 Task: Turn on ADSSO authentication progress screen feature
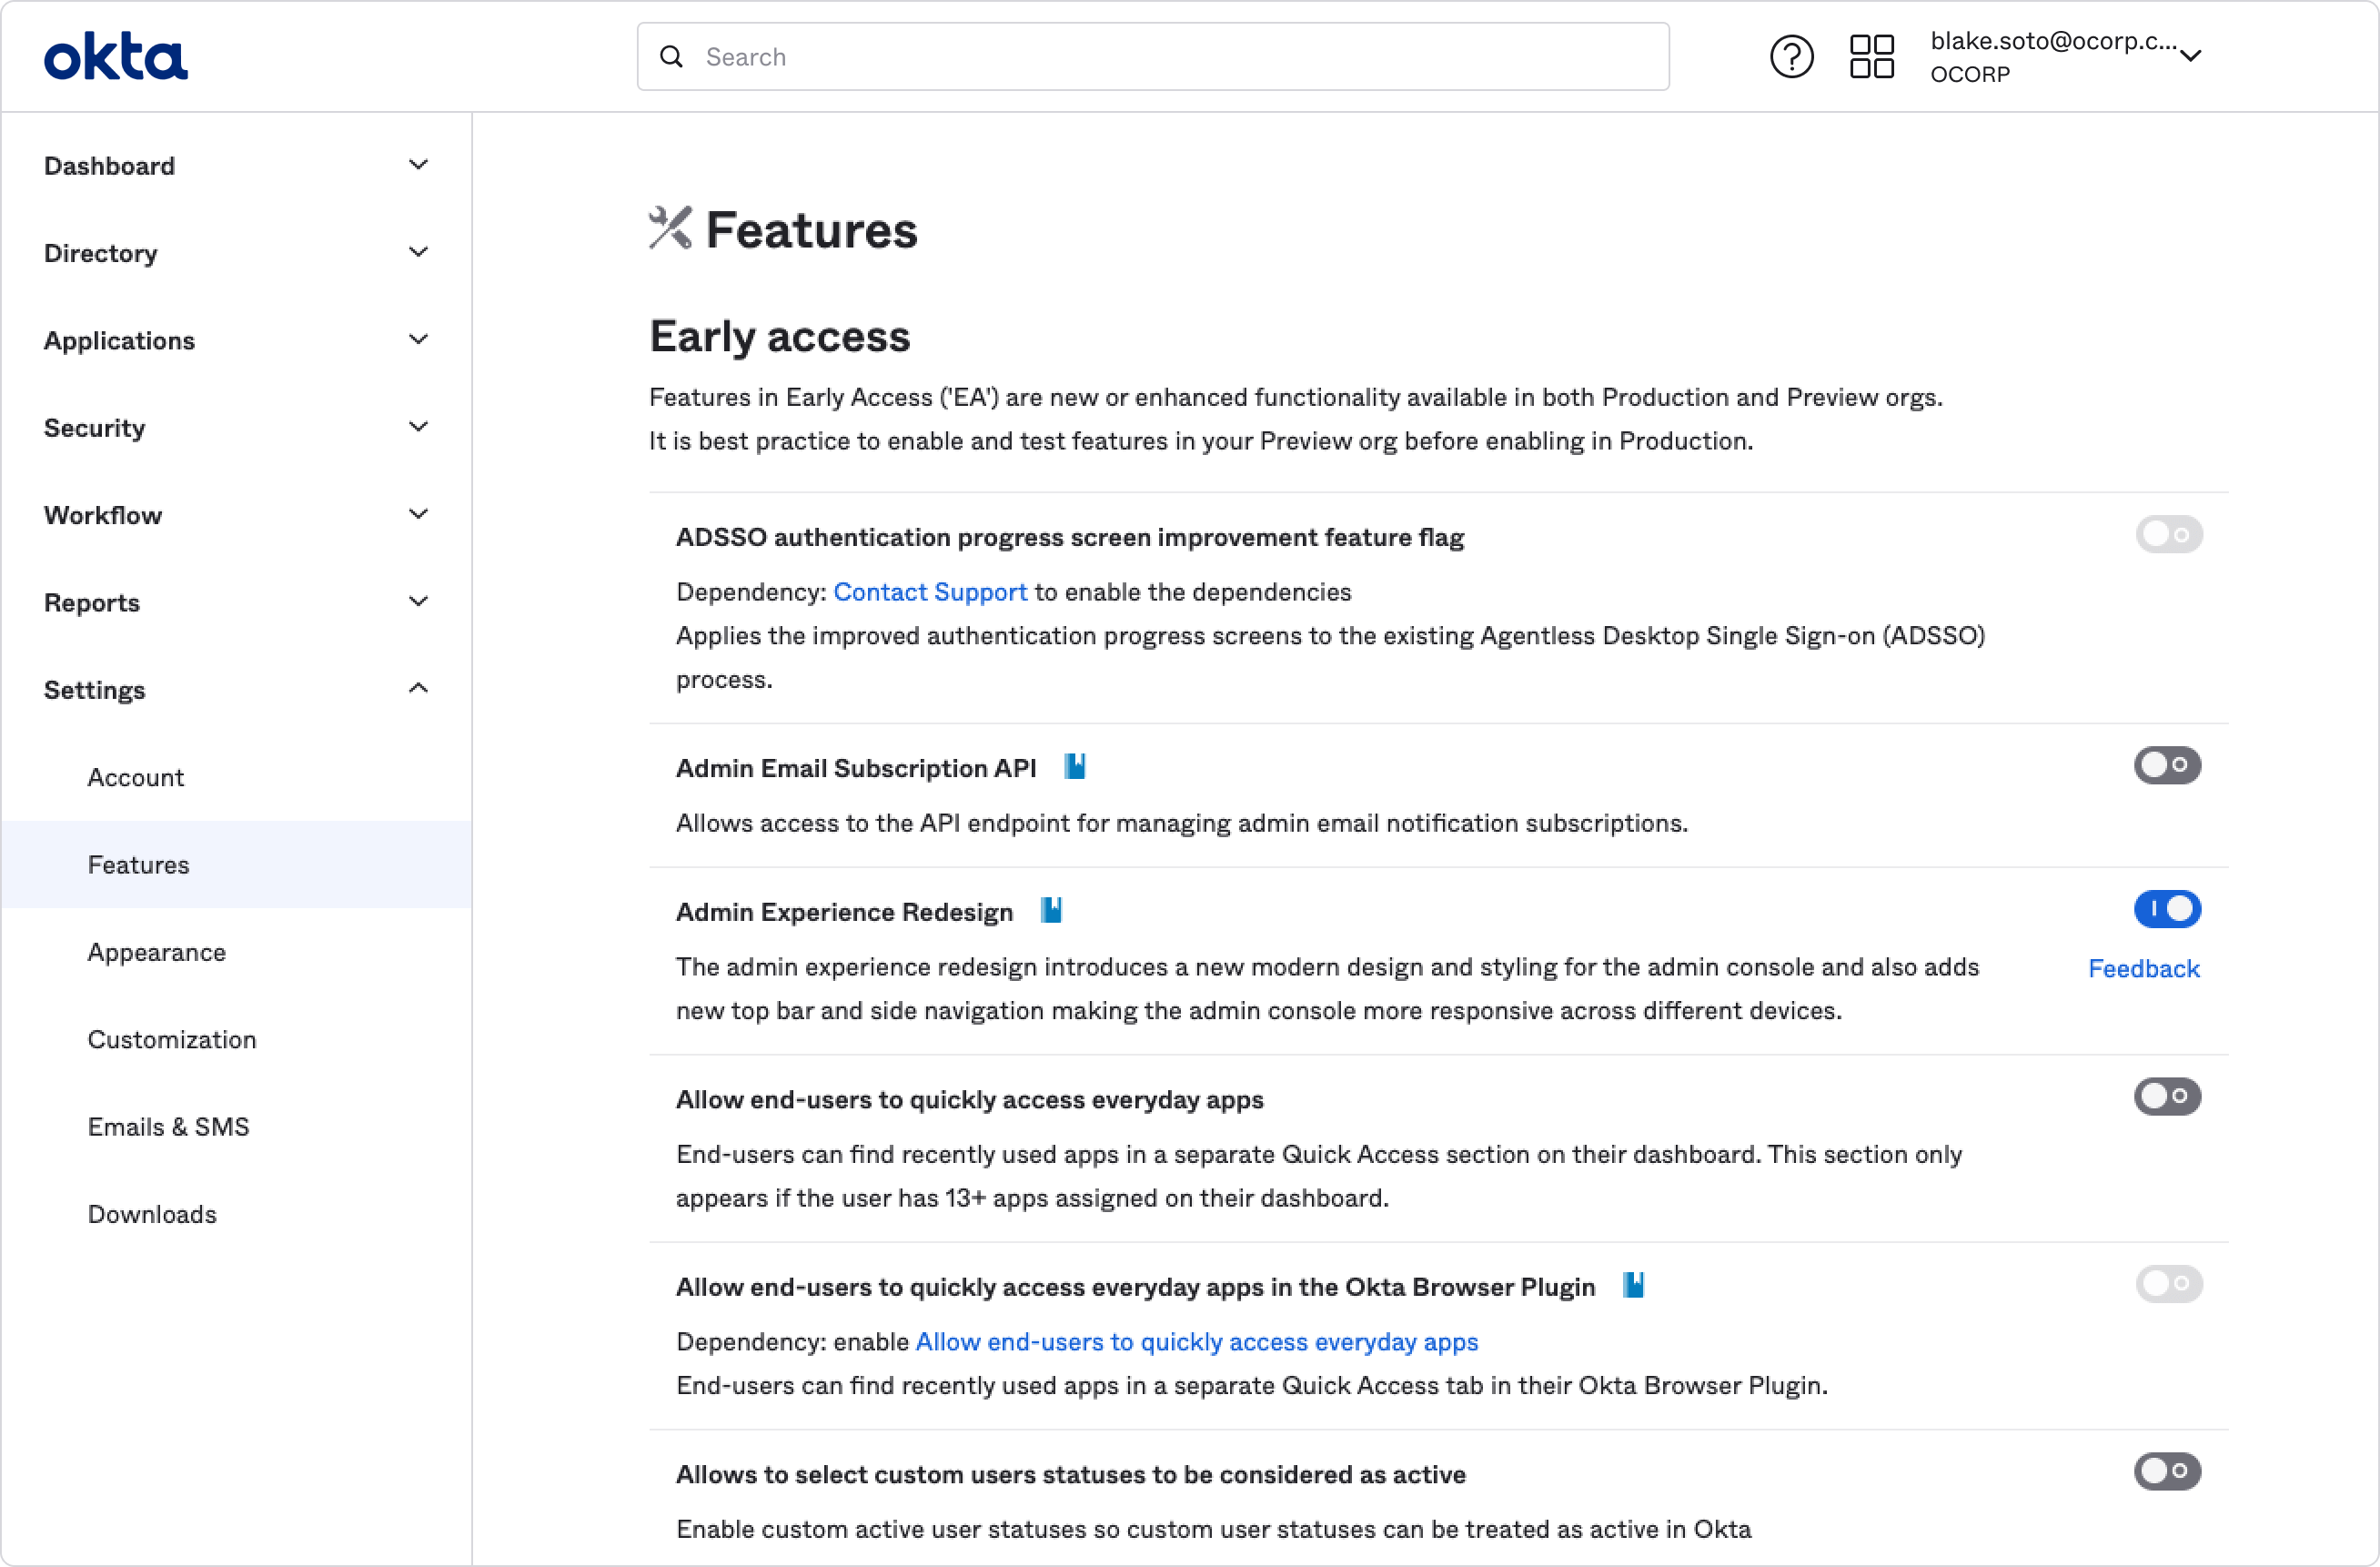point(2168,534)
